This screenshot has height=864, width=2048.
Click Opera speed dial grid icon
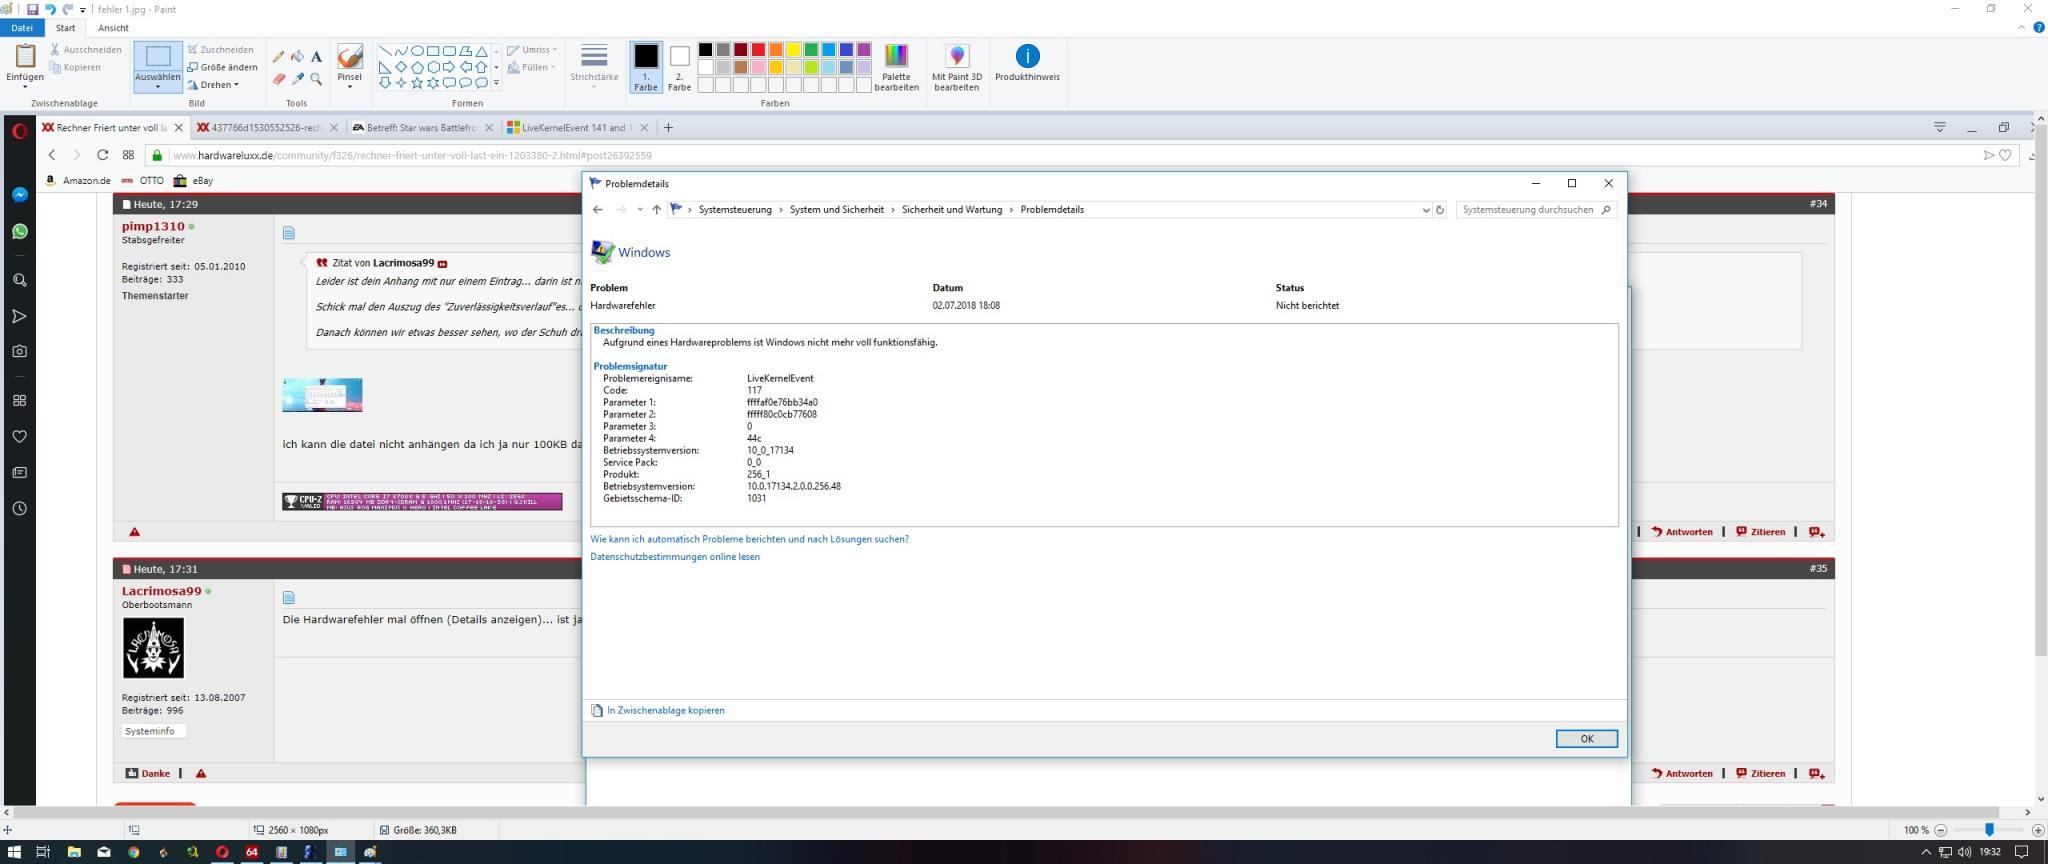128,155
